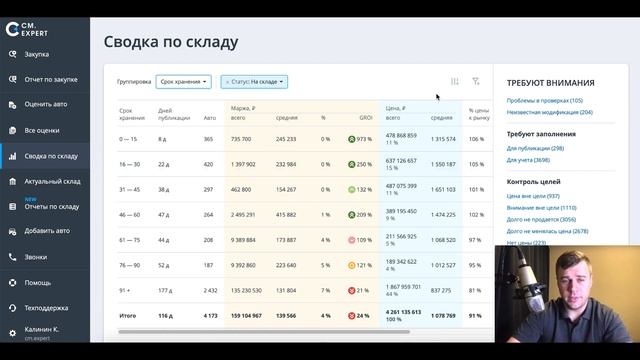Click the ТРЕБУЮТ ВНИМАНИЯ panel heading

pyautogui.click(x=550, y=83)
